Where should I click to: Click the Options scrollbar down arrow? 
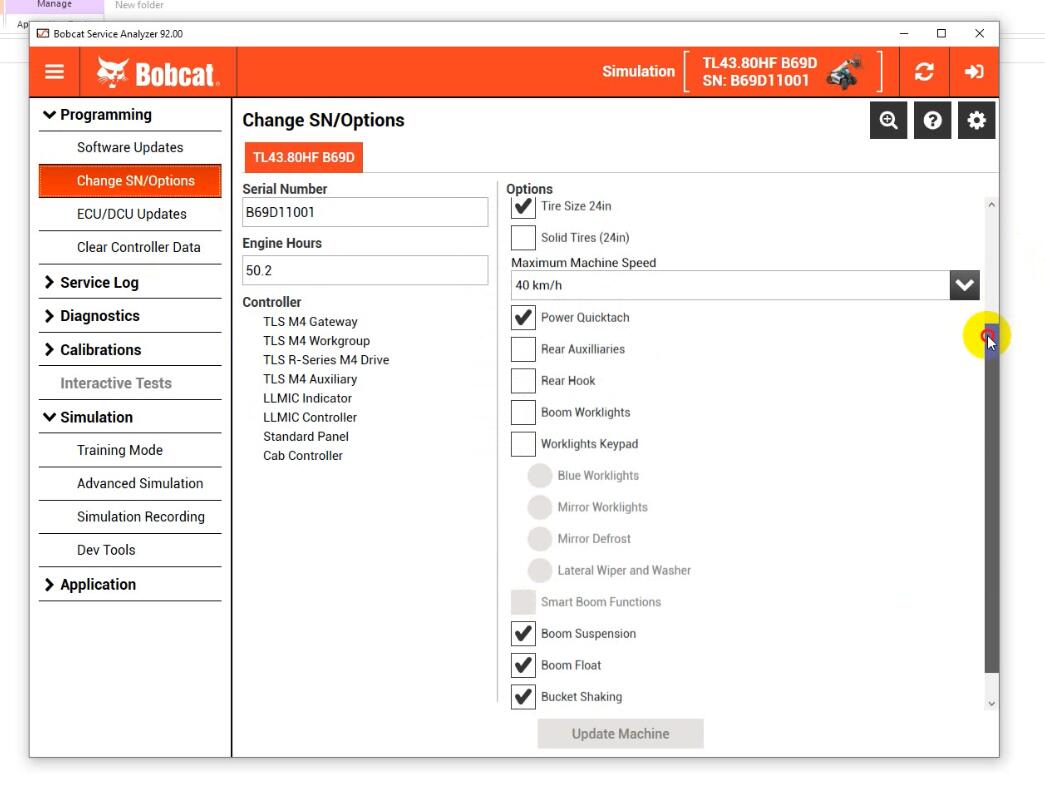tap(992, 703)
